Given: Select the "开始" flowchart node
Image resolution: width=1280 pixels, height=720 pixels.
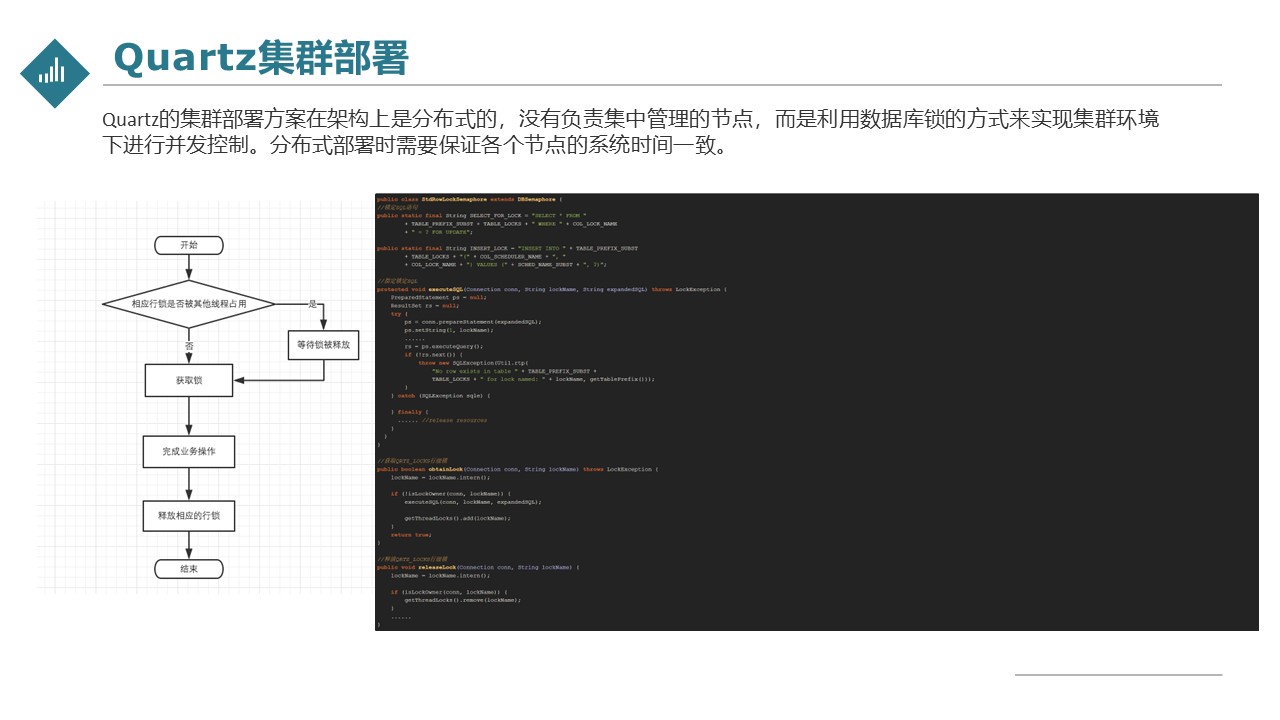Looking at the screenshot, I should point(189,245).
